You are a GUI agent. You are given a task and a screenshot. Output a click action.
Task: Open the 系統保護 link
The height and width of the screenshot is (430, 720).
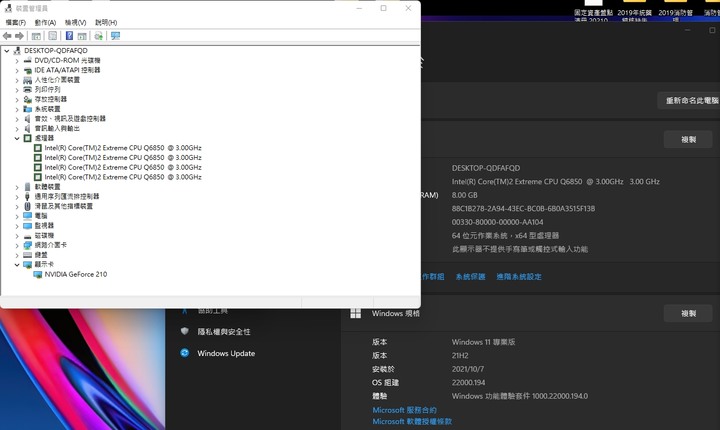(x=470, y=277)
